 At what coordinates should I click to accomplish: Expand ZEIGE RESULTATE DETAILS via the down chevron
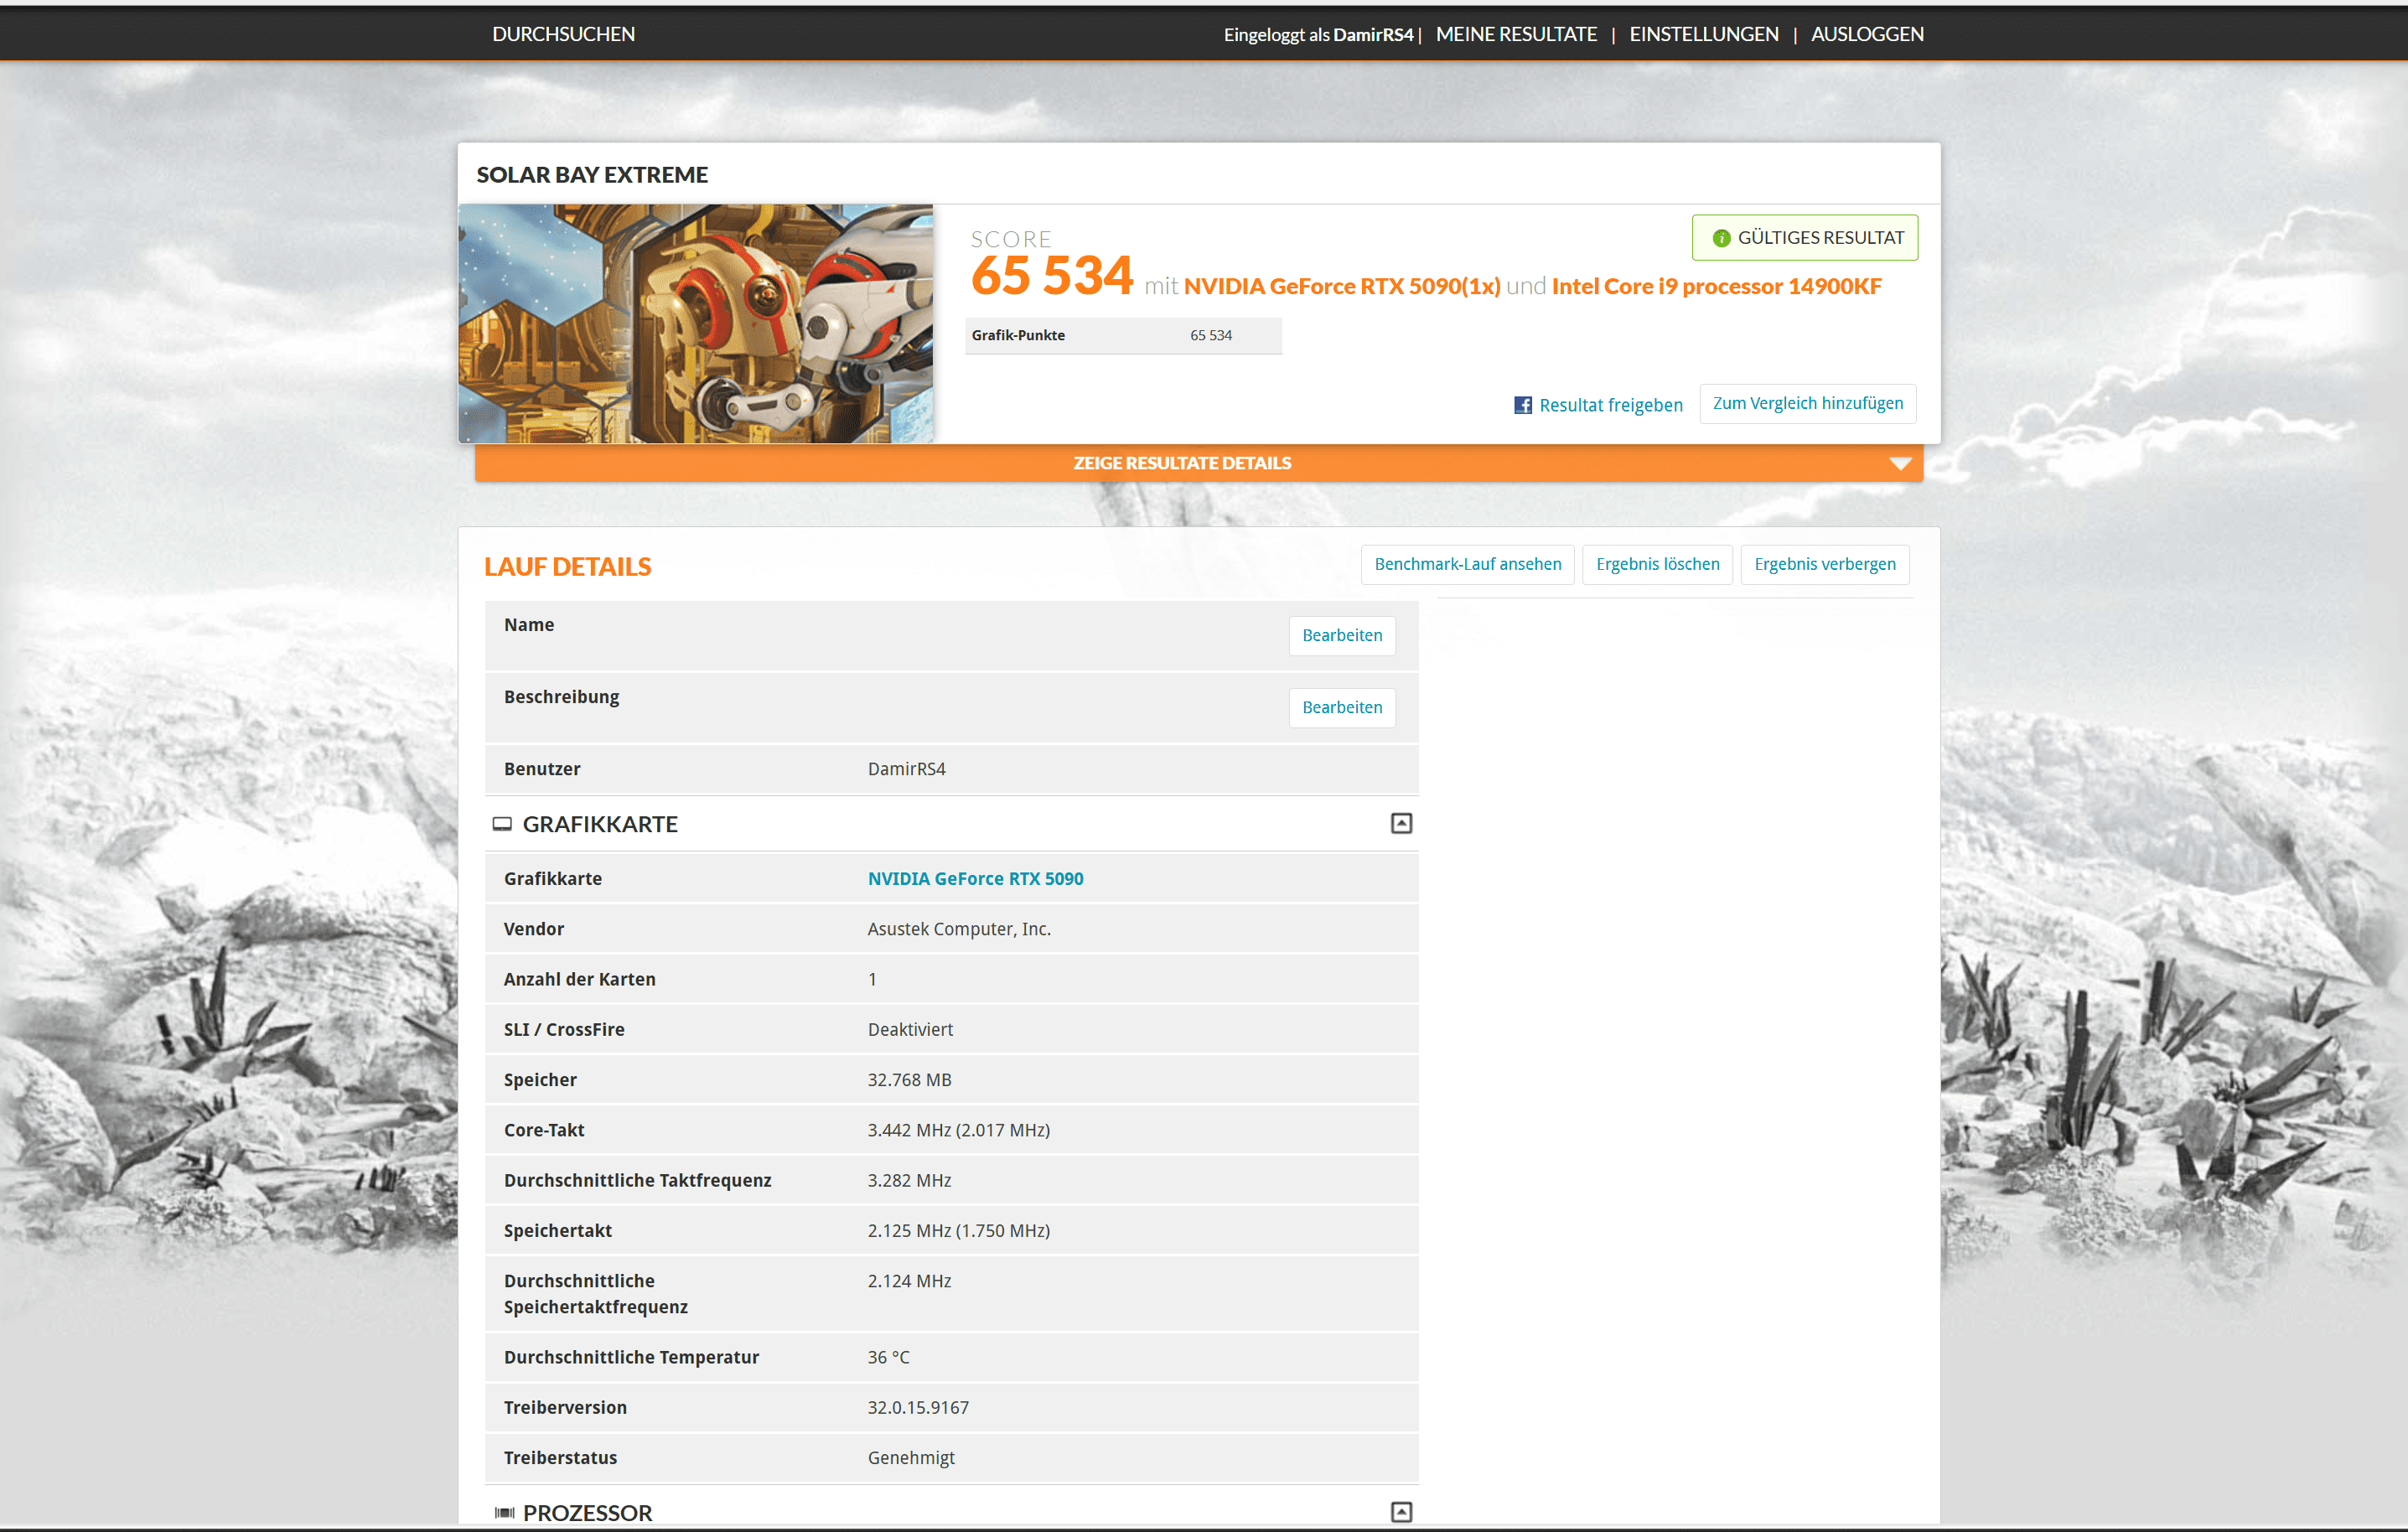click(x=1899, y=463)
